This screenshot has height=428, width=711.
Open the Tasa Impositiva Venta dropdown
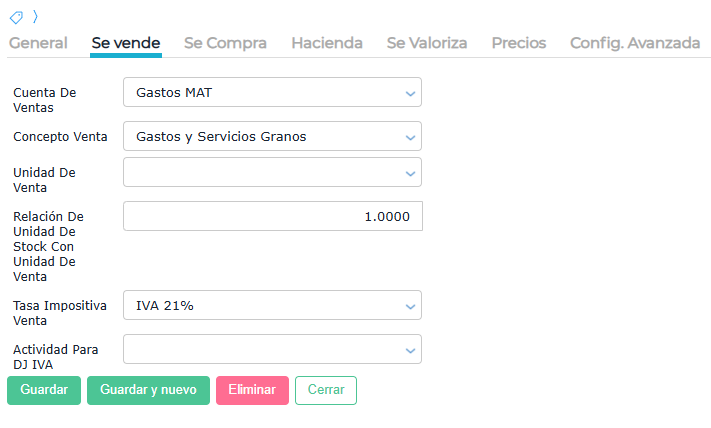pos(272,306)
